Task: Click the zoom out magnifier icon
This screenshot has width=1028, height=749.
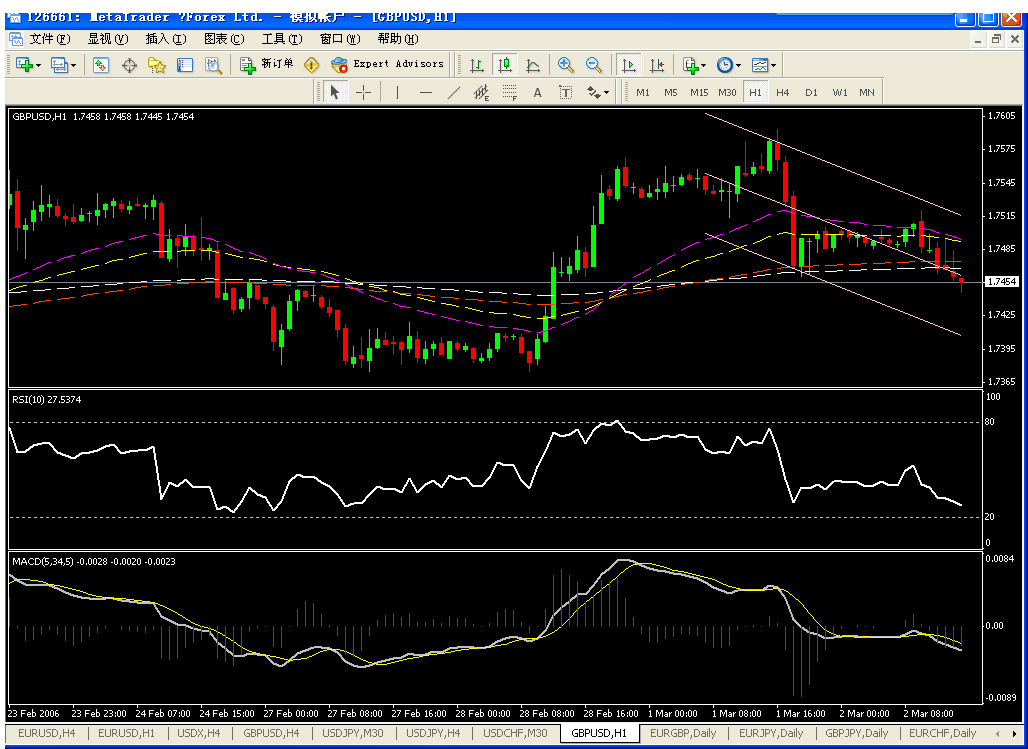Action: [594, 64]
